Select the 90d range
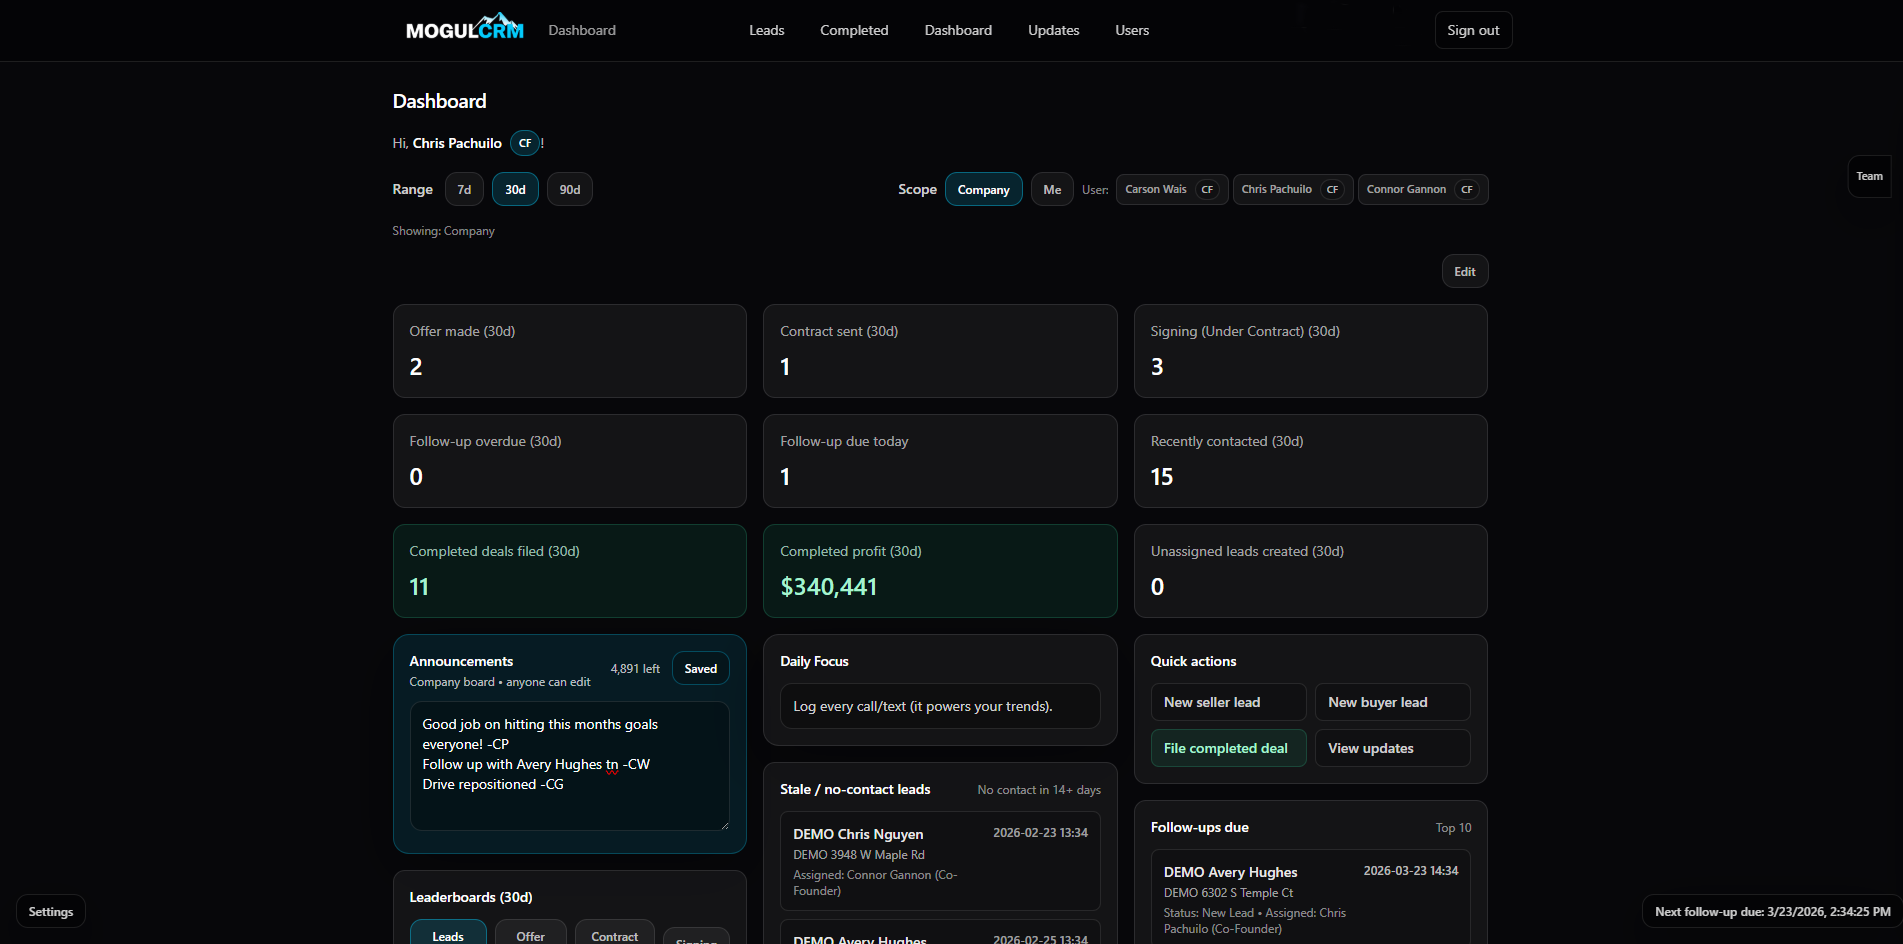 [569, 189]
